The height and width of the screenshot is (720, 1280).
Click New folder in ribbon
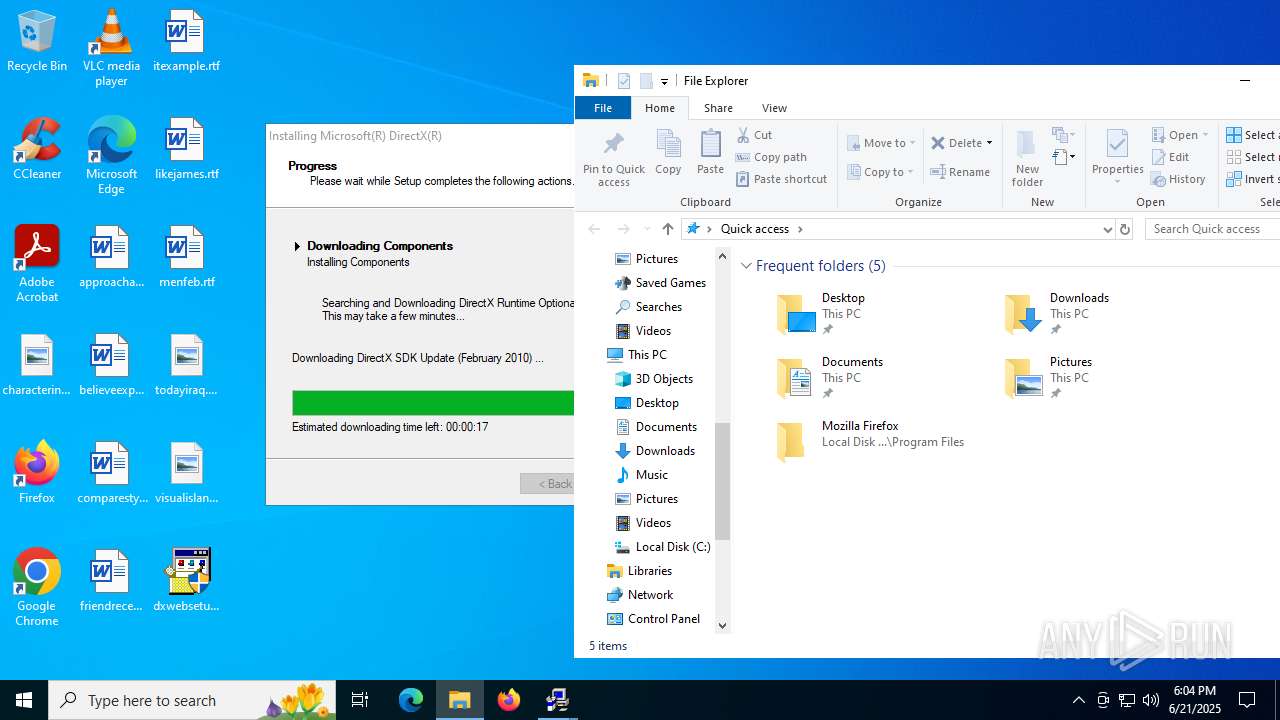pos(1027,159)
